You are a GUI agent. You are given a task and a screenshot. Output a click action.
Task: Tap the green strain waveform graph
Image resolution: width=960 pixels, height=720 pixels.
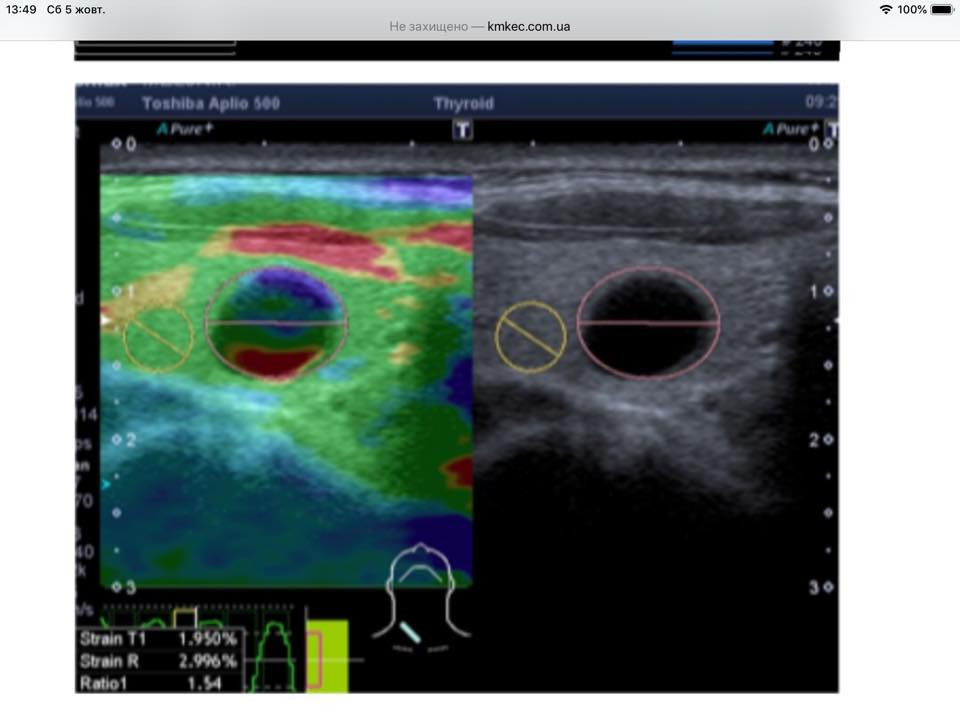pos(274,656)
